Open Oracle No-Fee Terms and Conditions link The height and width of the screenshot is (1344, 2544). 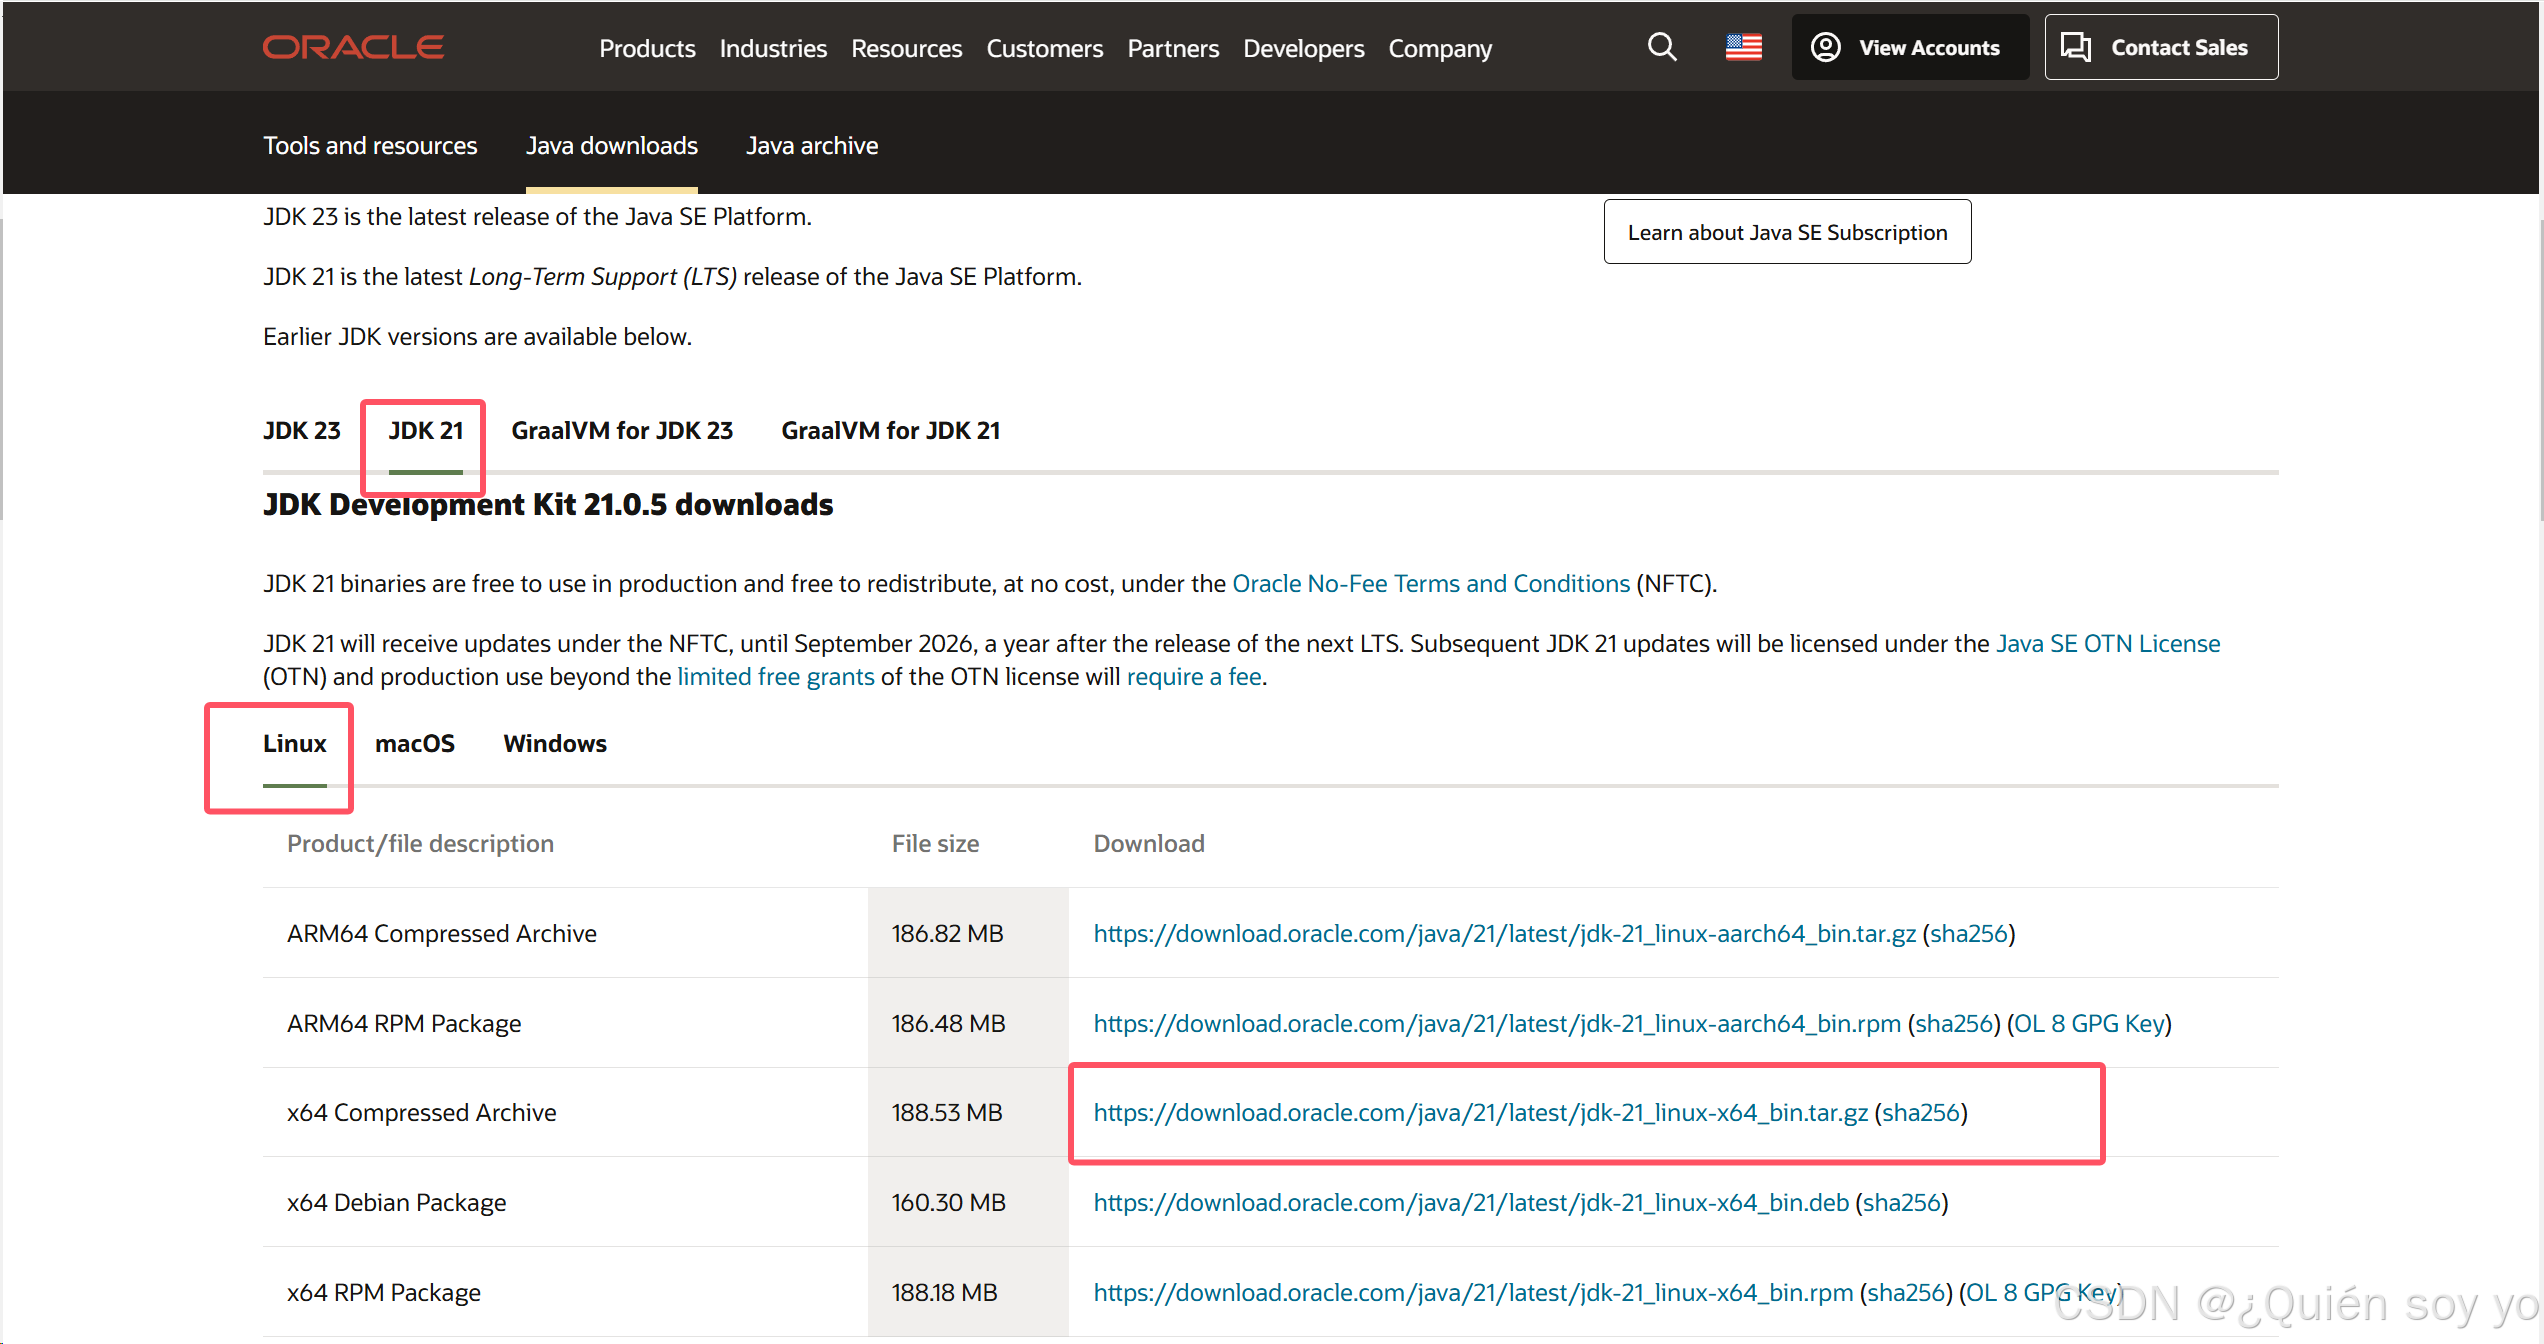coord(1430,583)
